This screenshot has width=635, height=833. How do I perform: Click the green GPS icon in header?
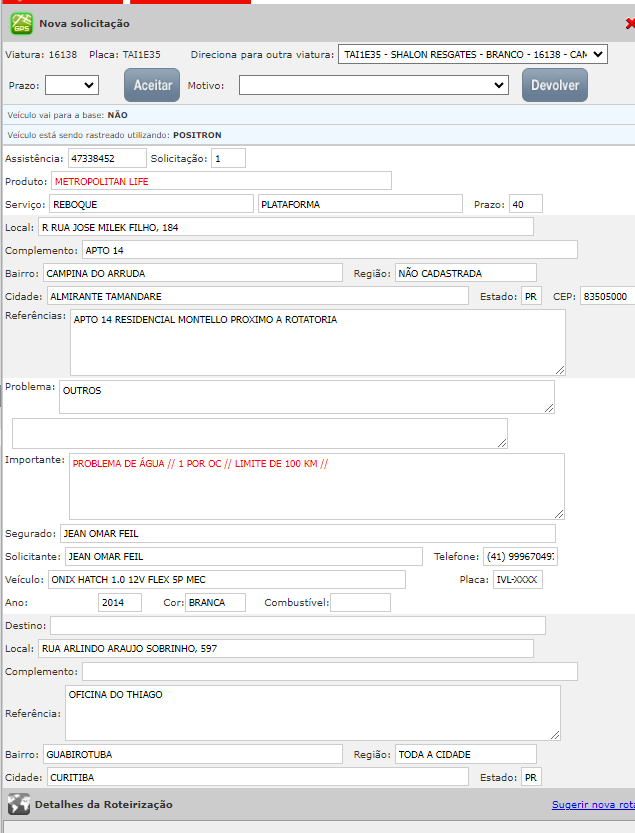(21, 23)
